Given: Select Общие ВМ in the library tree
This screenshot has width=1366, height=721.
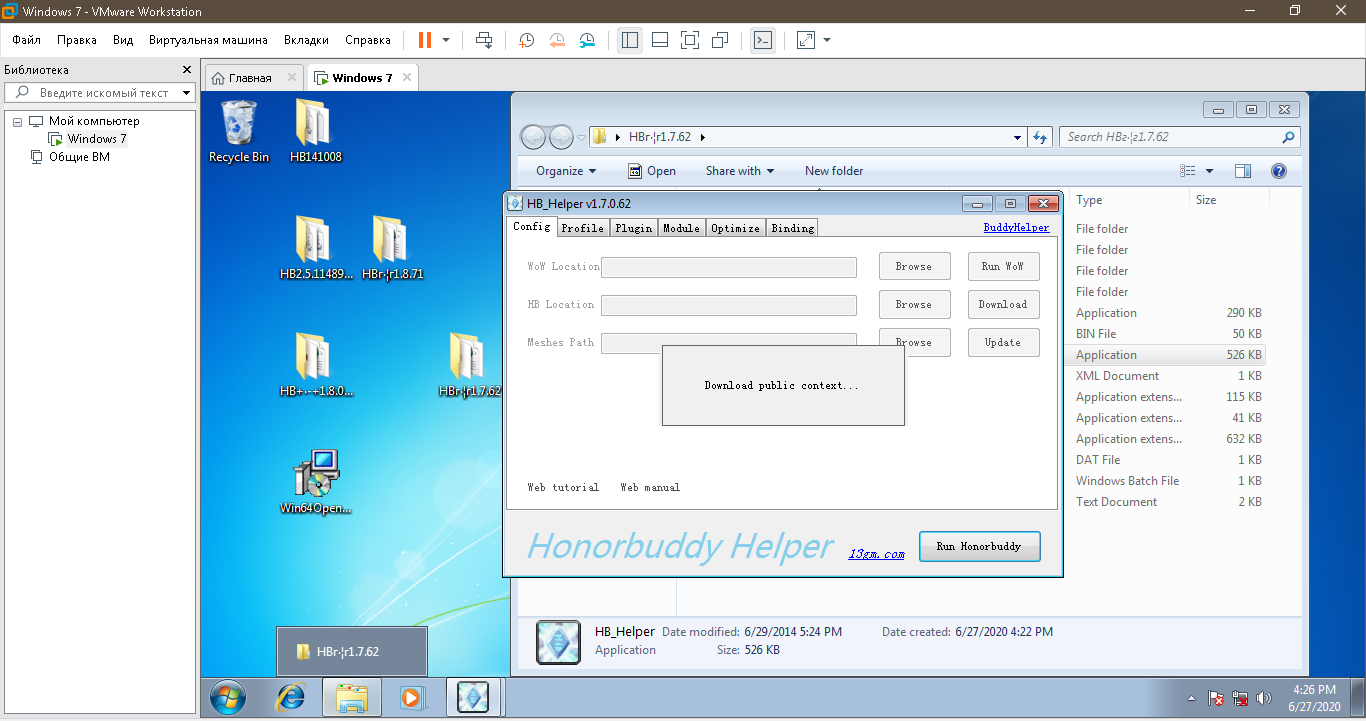Looking at the screenshot, I should 79,157.
